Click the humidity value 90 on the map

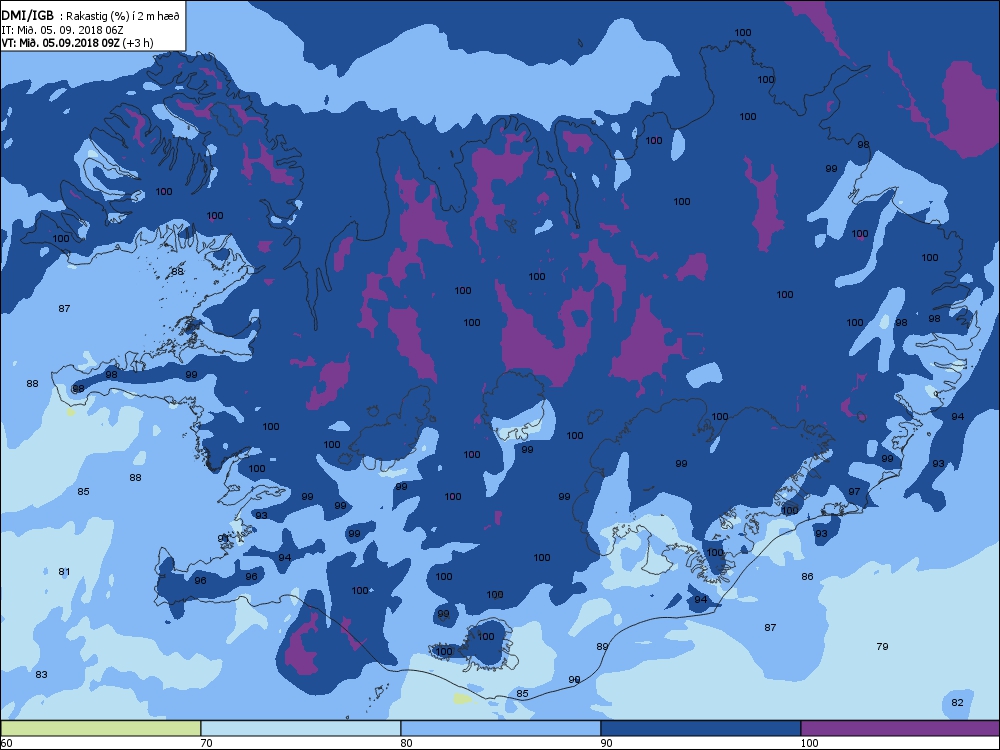coord(574,679)
